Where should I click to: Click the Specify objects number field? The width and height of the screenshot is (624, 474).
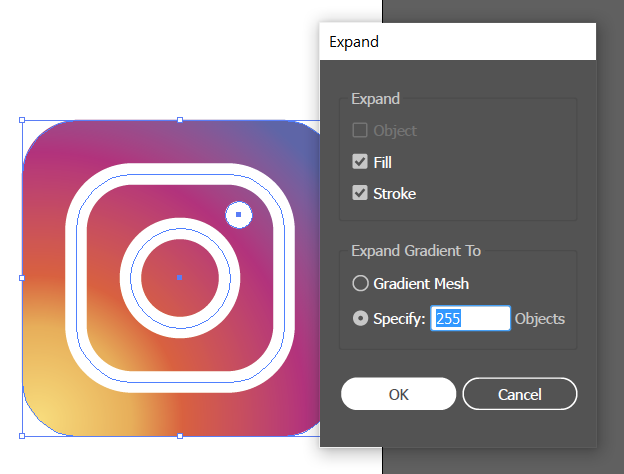click(470, 318)
